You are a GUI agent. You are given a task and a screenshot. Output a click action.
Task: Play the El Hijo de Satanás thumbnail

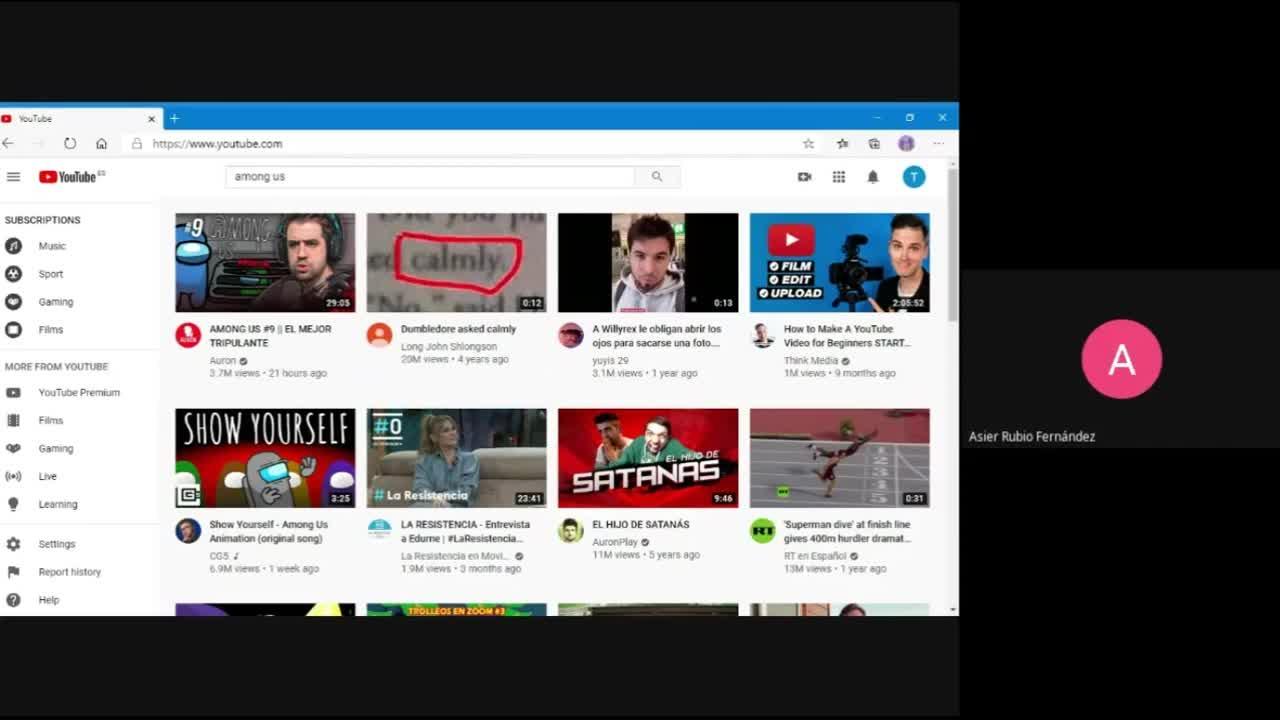pos(648,458)
